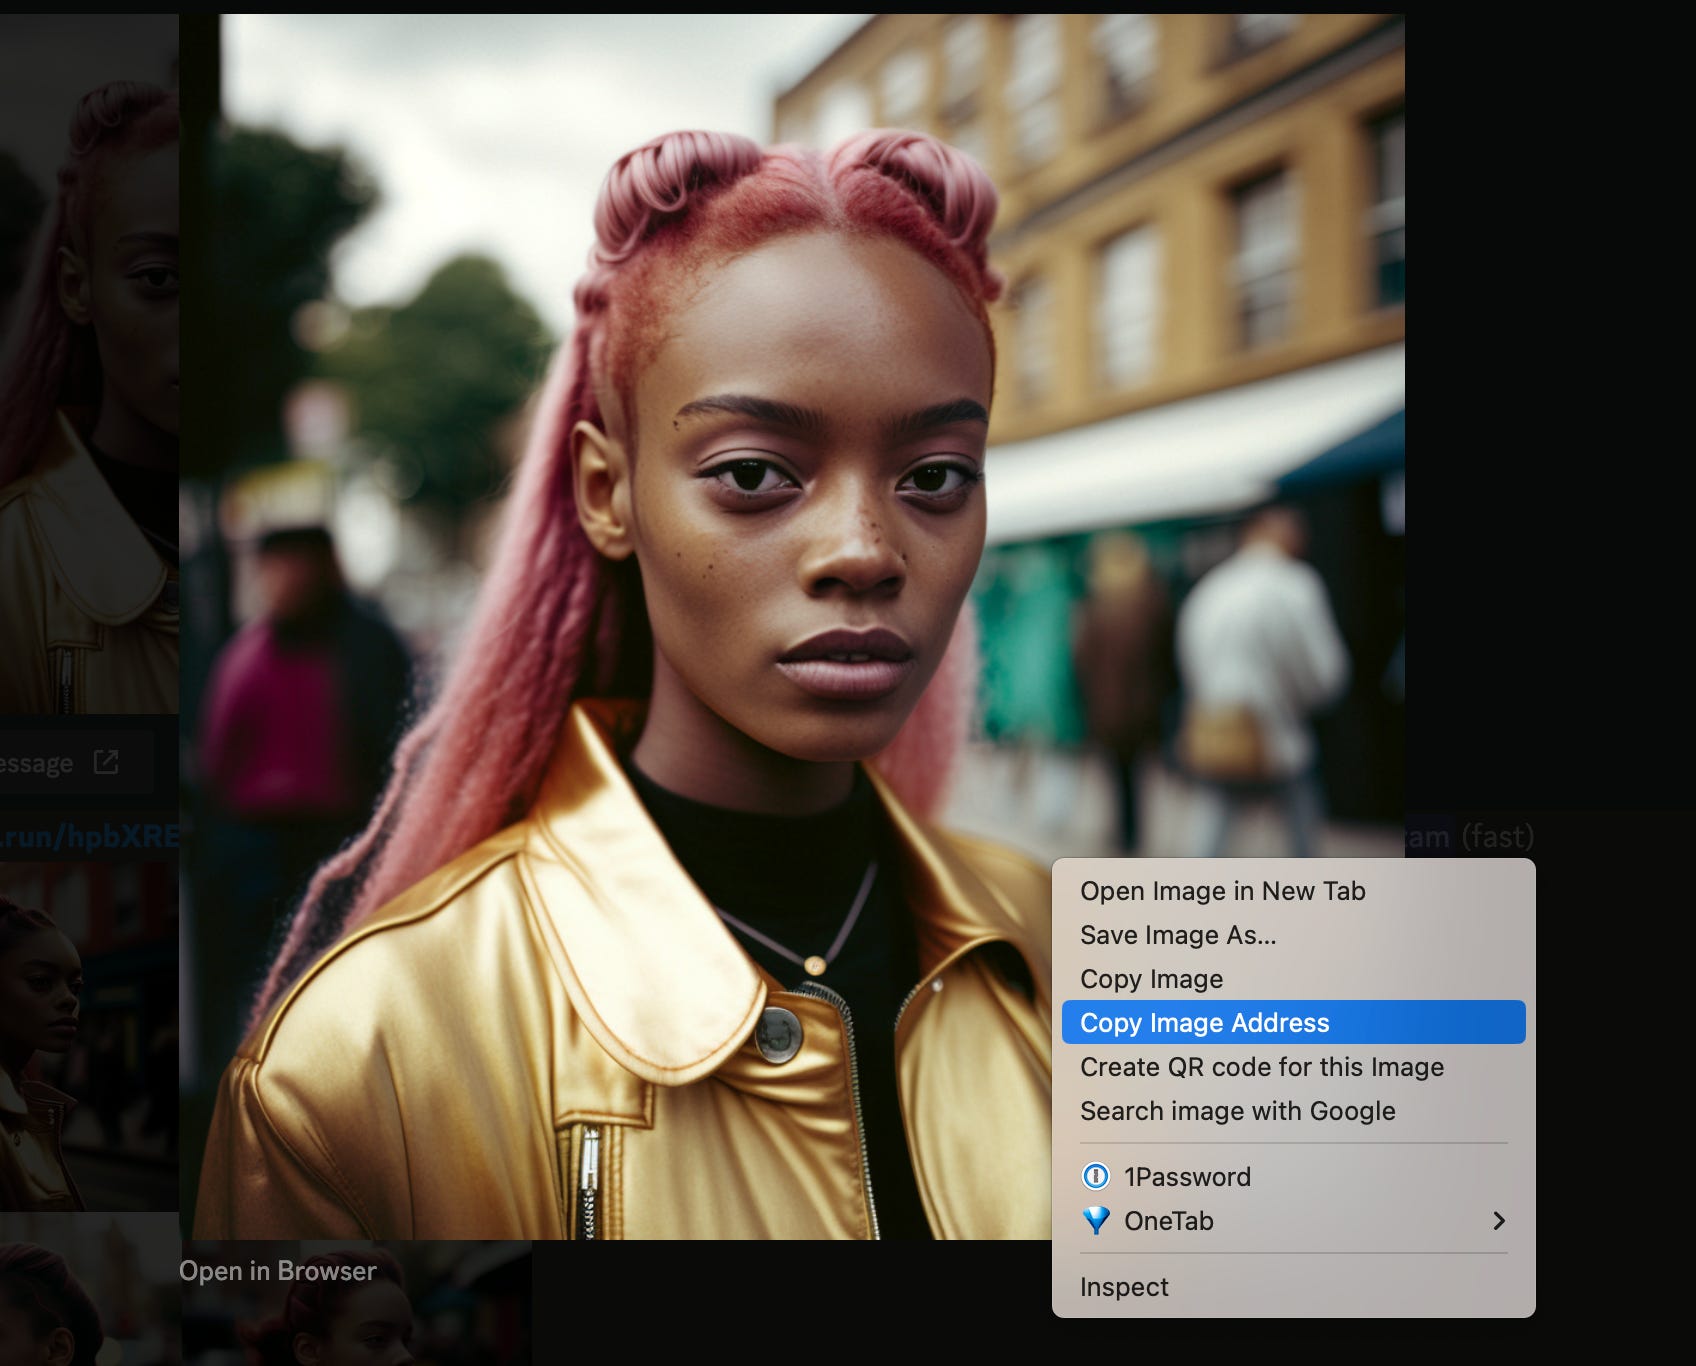
Task: Choose Open Image in New Tab
Action: pos(1222,891)
